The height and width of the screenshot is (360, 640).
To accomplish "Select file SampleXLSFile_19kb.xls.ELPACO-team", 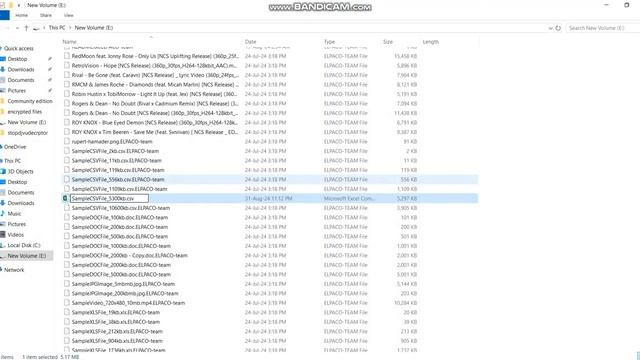I will pyautogui.click(x=116, y=313).
